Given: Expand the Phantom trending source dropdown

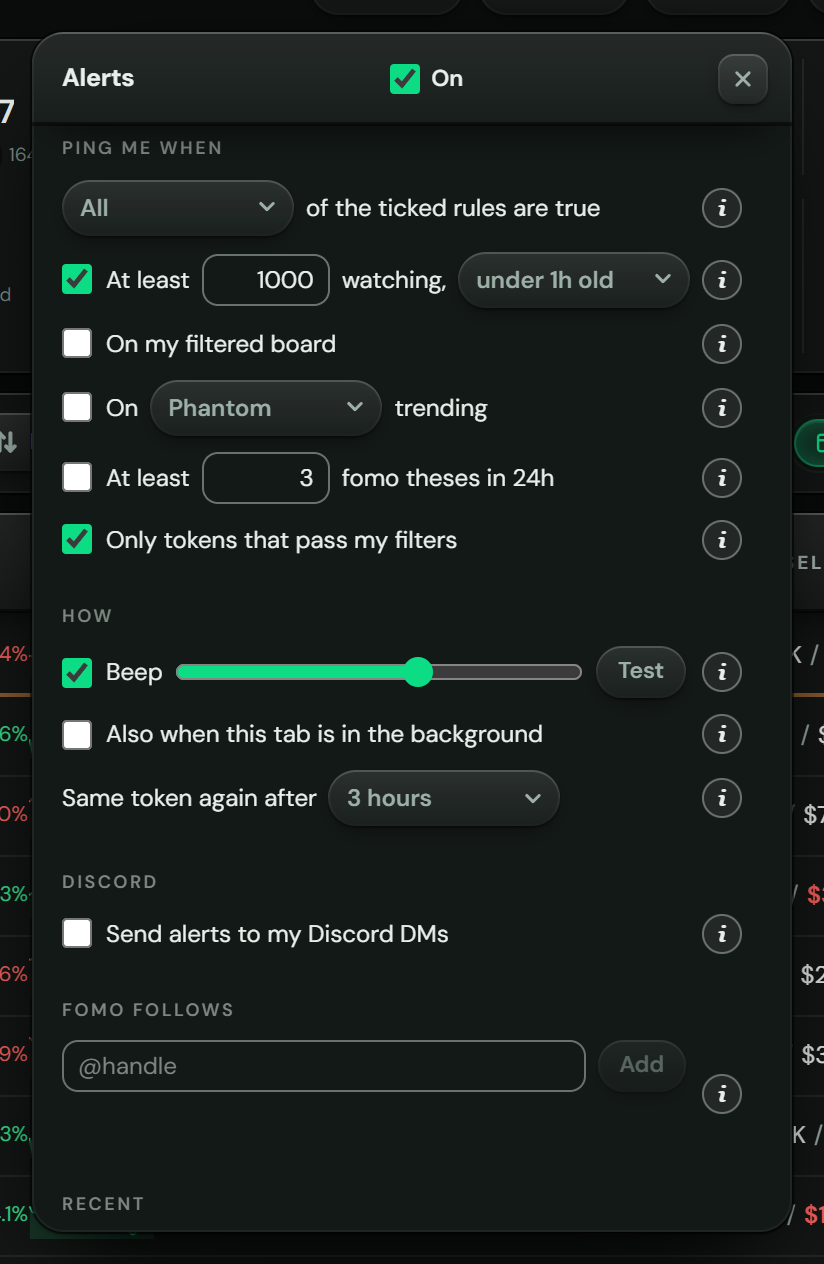Looking at the screenshot, I should [x=266, y=408].
